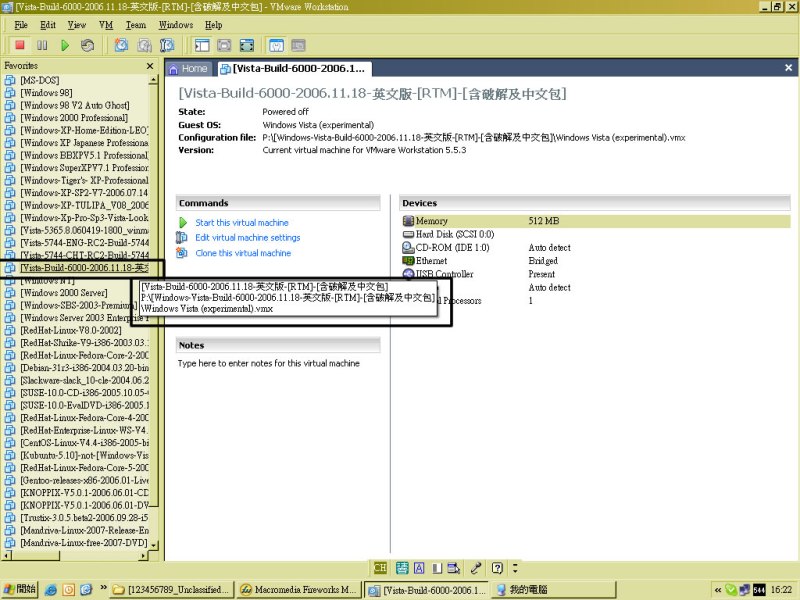Open the Help menu

(213, 25)
